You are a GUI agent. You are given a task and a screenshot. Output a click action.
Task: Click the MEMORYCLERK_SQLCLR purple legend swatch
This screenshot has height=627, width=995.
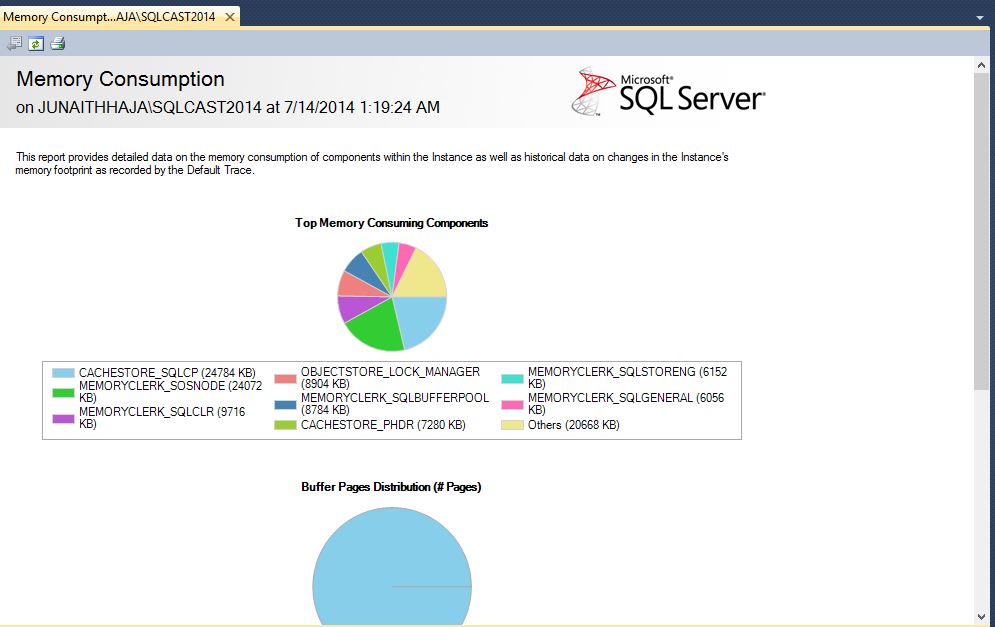pos(63,418)
